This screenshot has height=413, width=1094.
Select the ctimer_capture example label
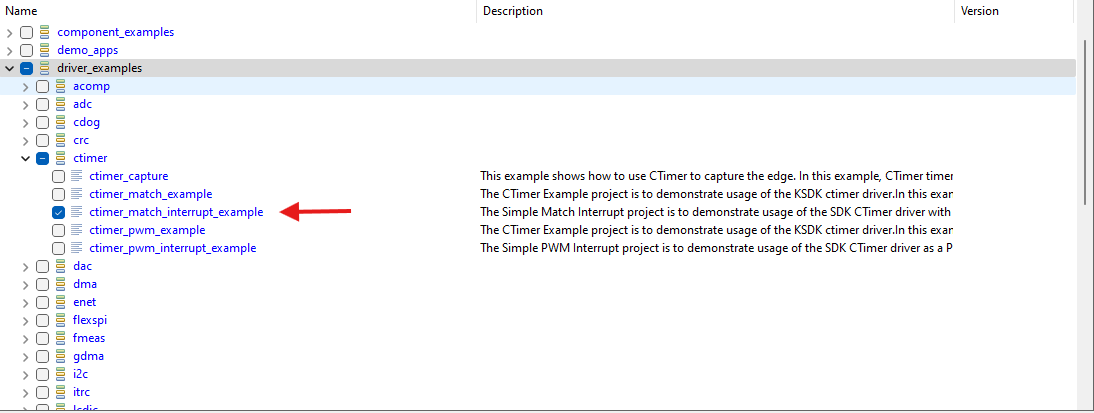tap(128, 176)
